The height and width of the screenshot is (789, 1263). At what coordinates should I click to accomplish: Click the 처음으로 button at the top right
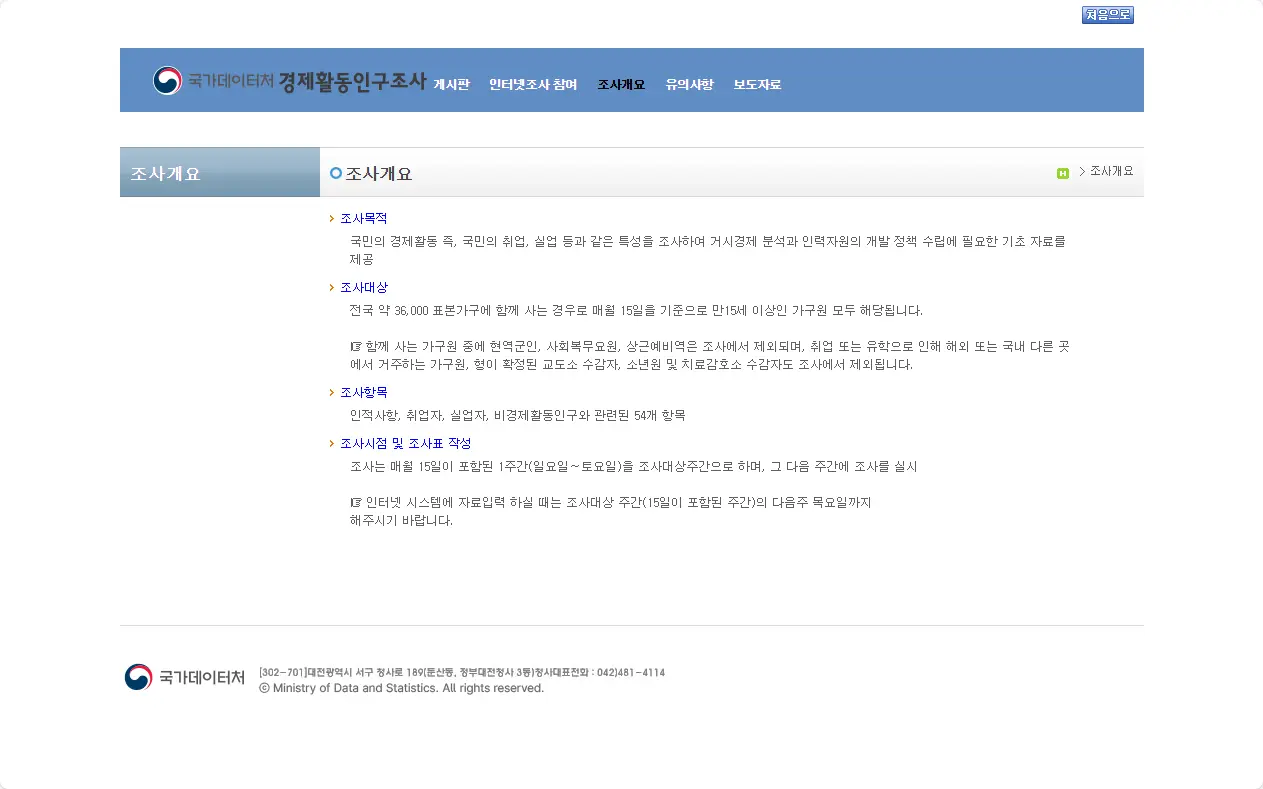(x=1108, y=14)
